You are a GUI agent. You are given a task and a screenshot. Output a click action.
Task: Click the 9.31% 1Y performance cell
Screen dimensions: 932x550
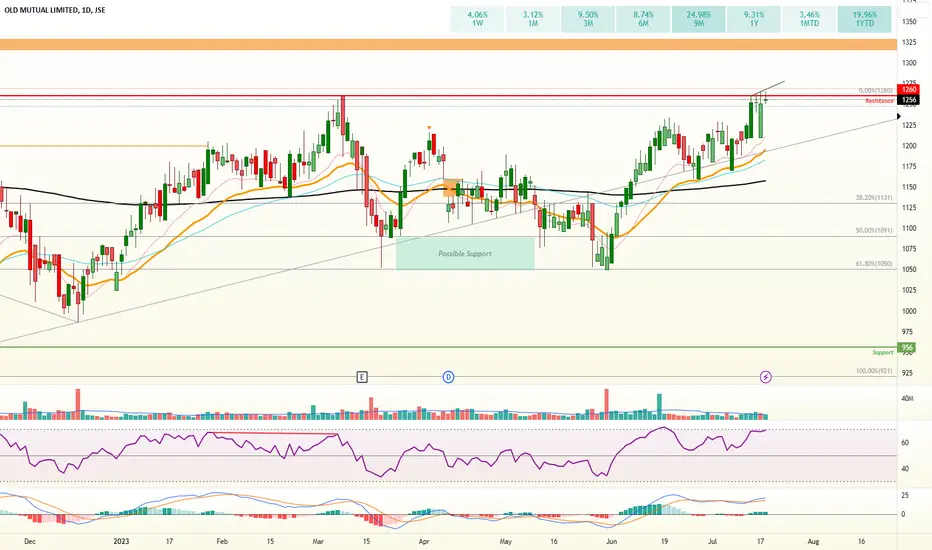[x=754, y=19]
